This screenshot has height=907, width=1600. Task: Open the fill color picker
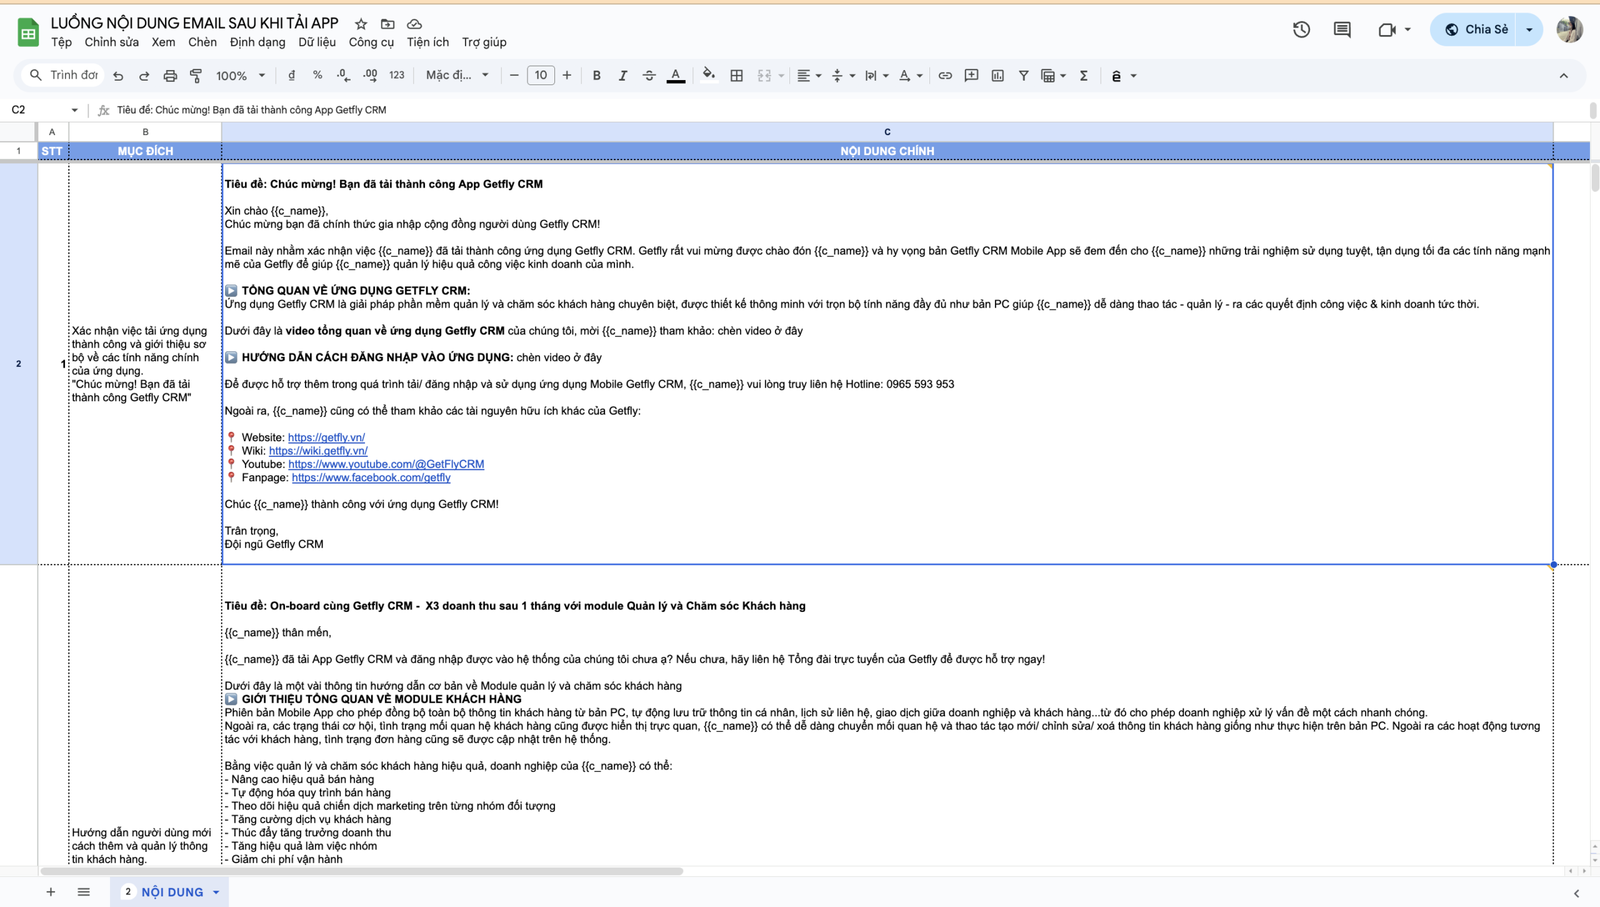(709, 76)
